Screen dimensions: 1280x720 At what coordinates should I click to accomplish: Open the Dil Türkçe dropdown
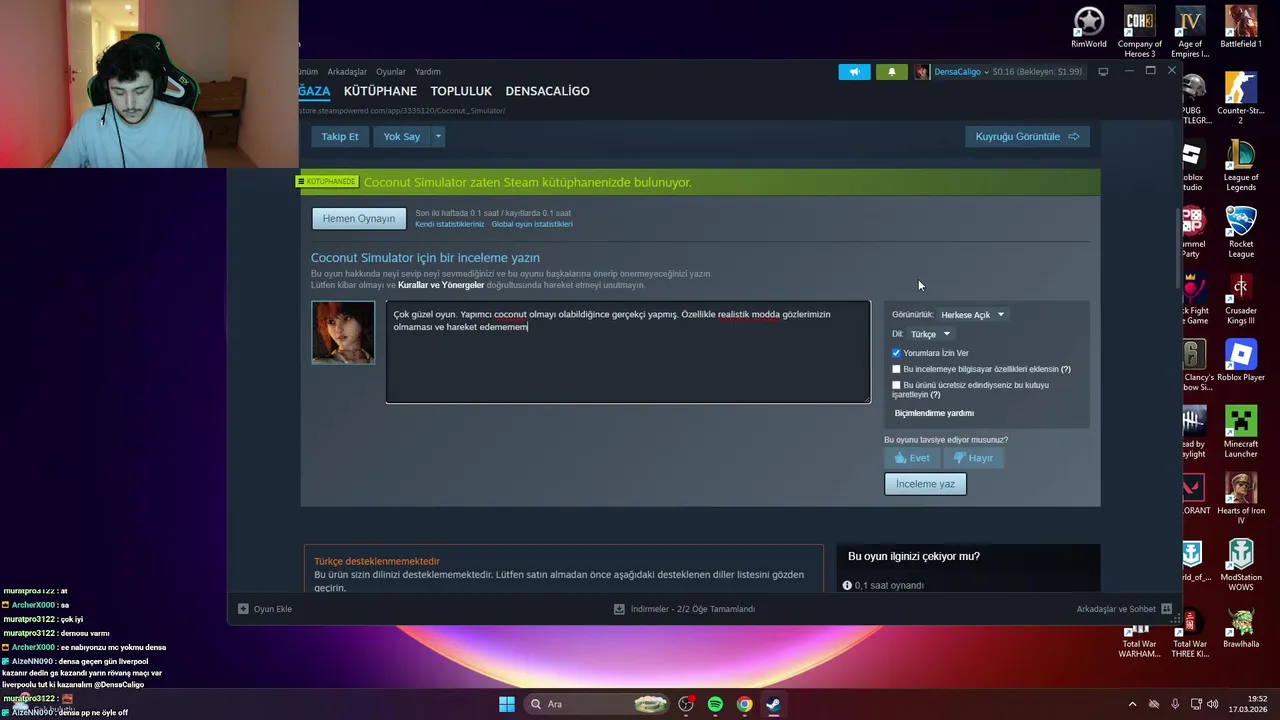point(930,334)
